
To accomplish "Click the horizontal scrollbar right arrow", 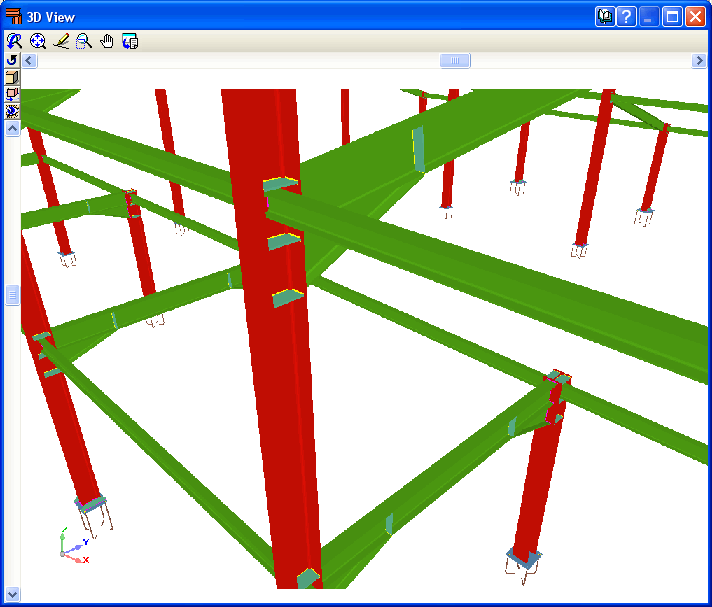I will (699, 60).
